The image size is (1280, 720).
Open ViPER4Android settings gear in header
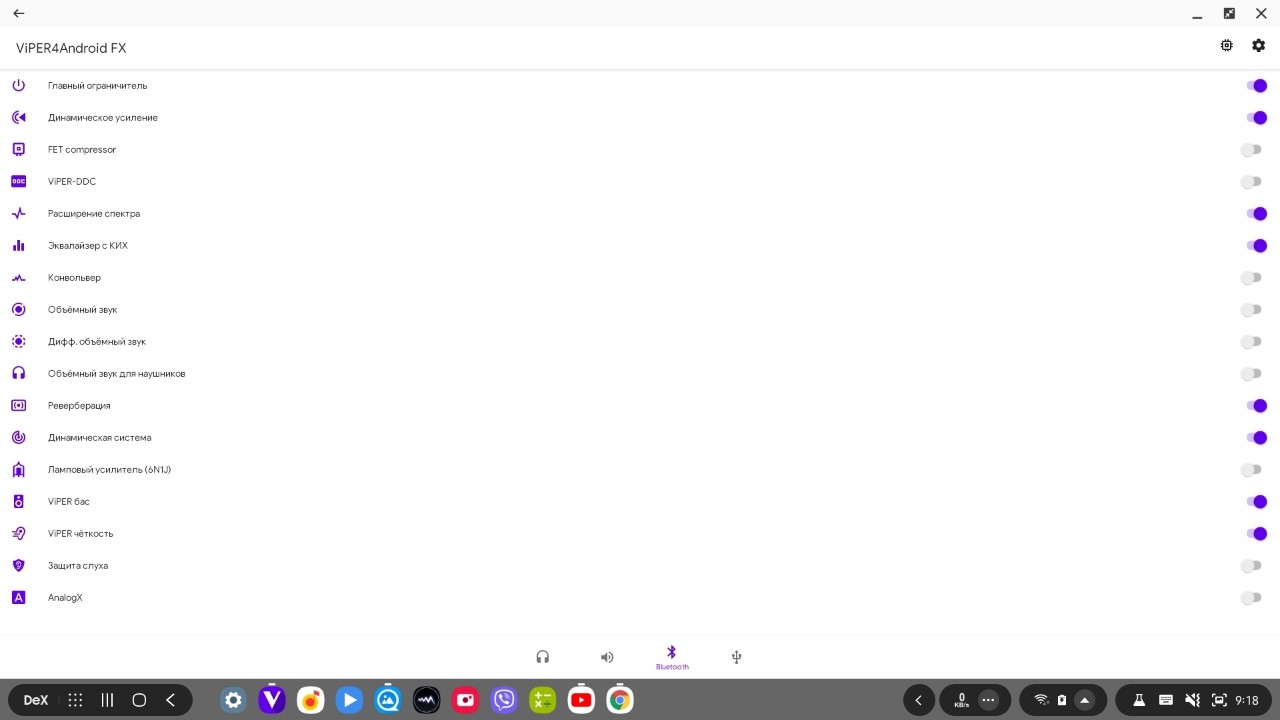coord(1259,45)
